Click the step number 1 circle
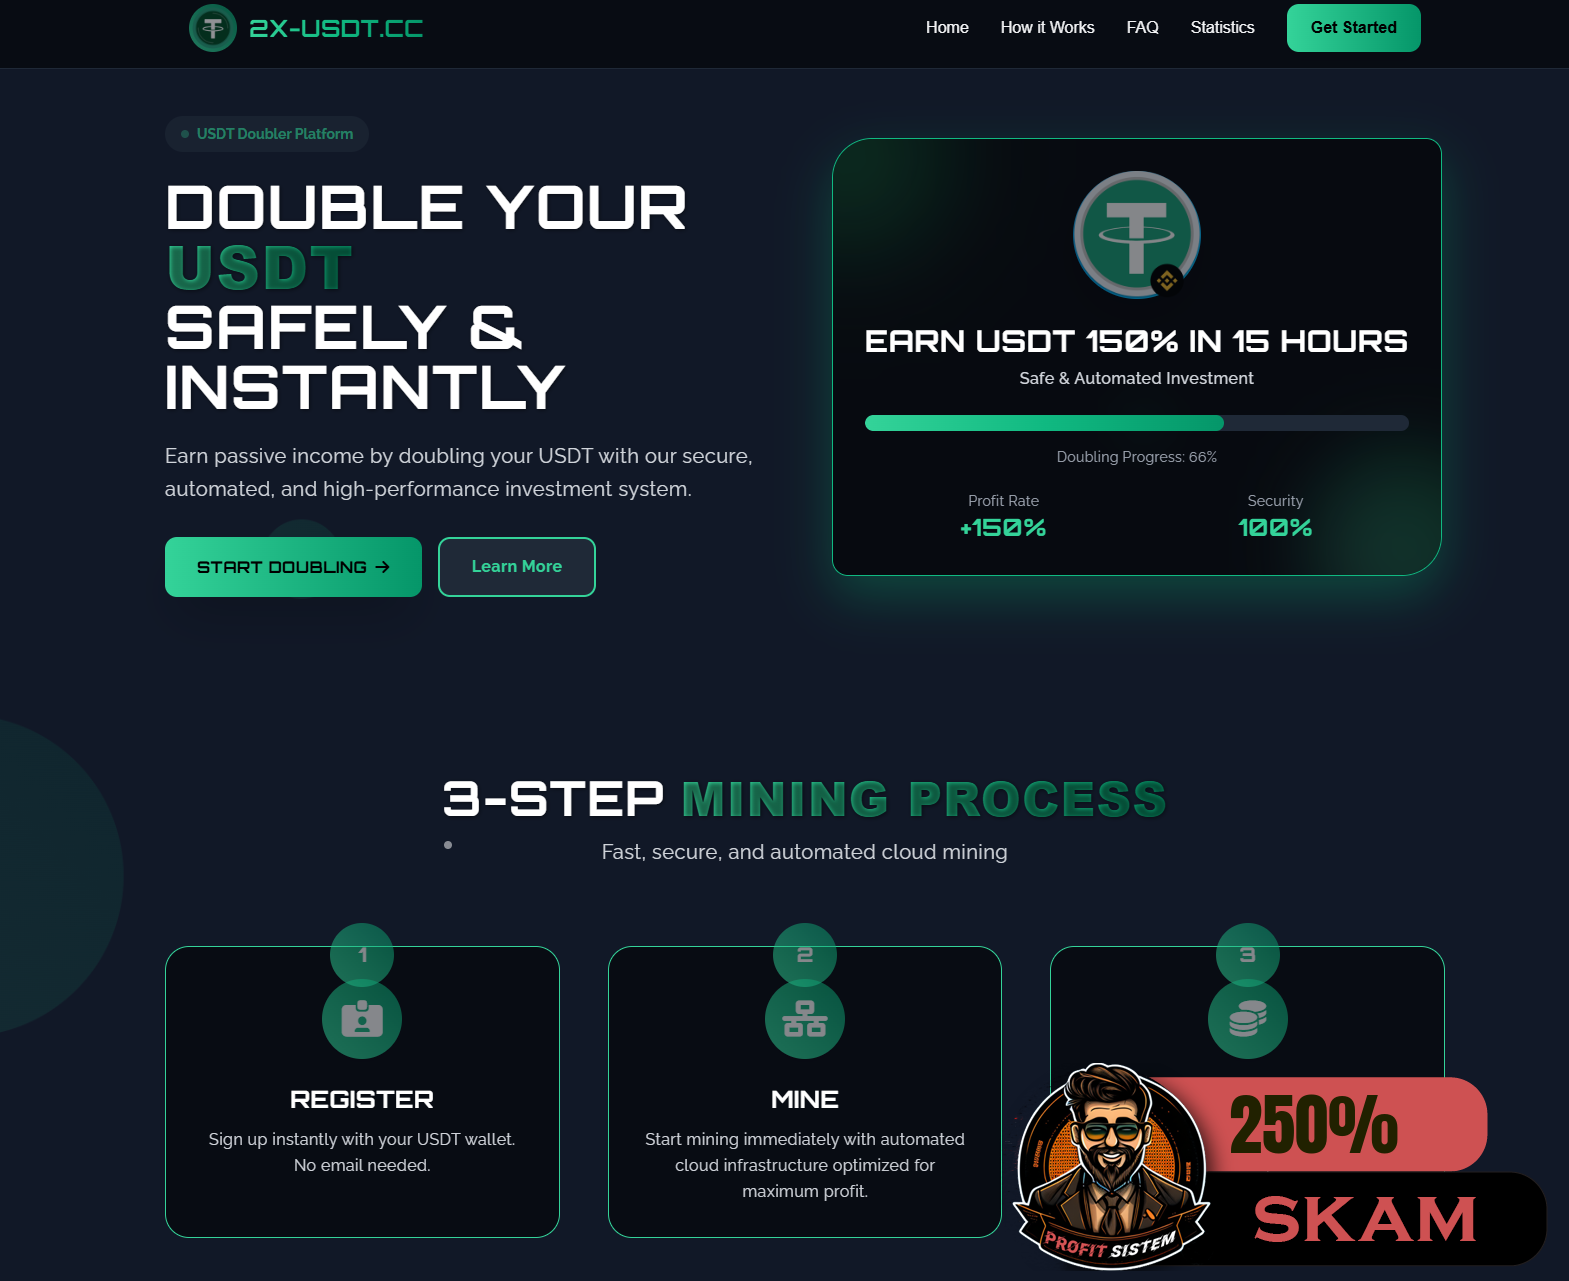 [x=362, y=955]
